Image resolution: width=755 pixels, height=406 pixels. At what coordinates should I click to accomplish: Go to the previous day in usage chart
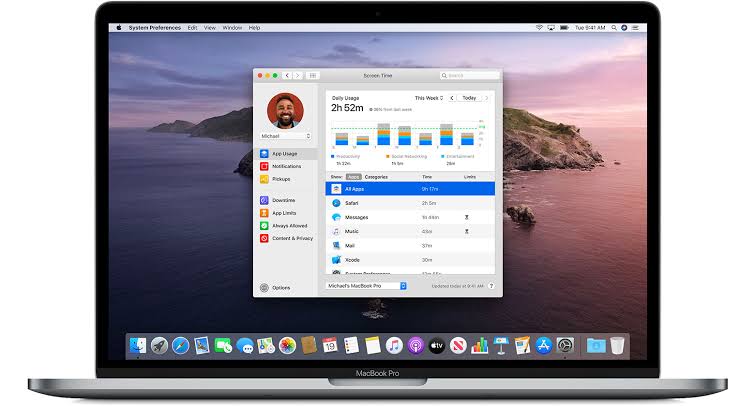(x=452, y=98)
